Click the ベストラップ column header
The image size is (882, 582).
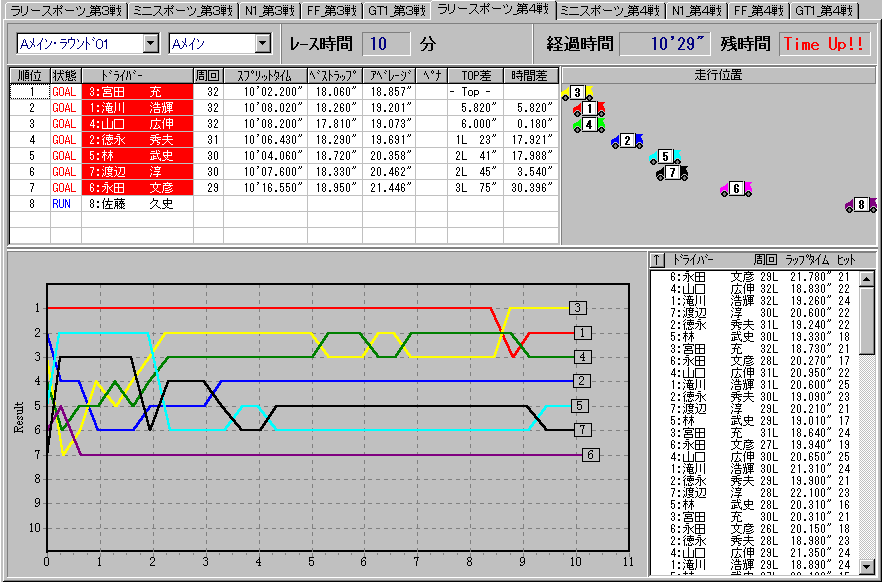pyautogui.click(x=332, y=75)
